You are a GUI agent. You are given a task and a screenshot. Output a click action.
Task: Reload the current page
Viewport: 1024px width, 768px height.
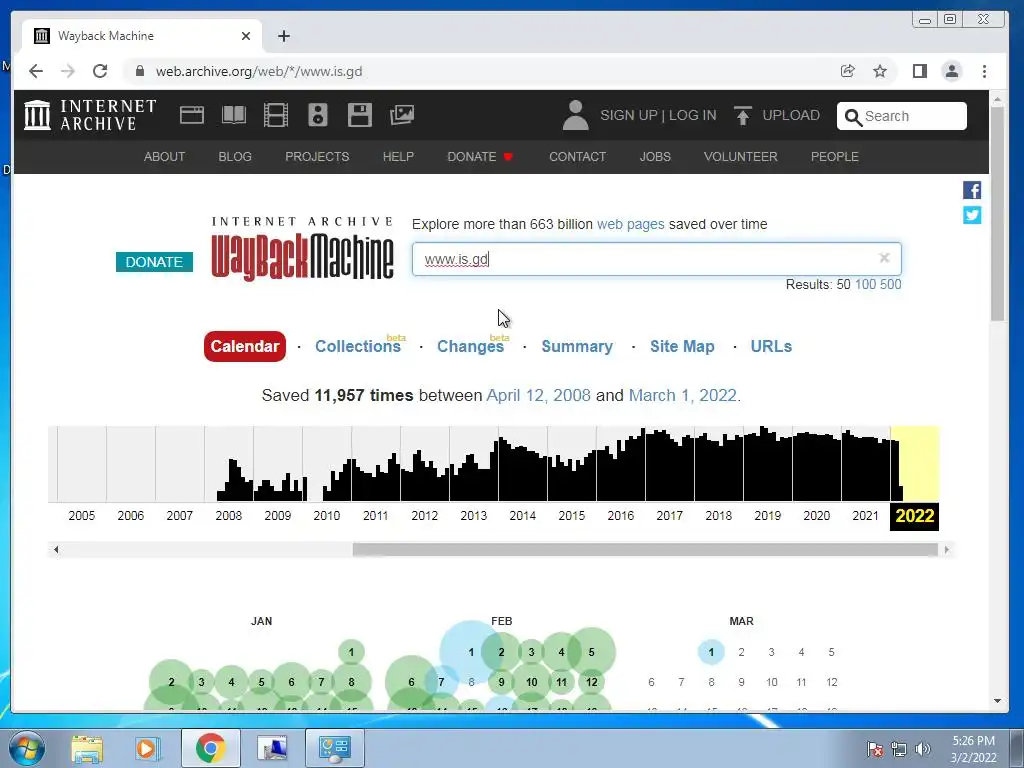[100, 71]
